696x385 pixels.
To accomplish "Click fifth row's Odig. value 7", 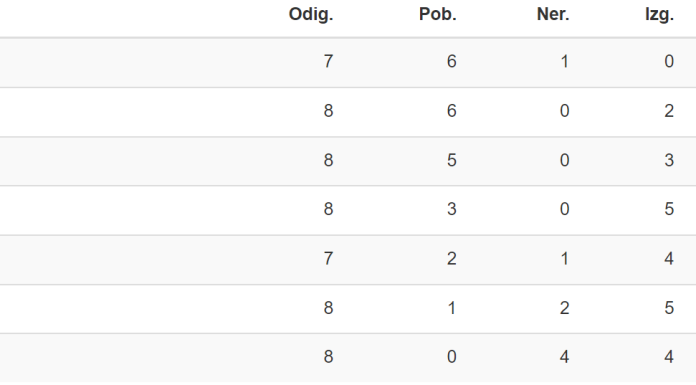I will [328, 258].
